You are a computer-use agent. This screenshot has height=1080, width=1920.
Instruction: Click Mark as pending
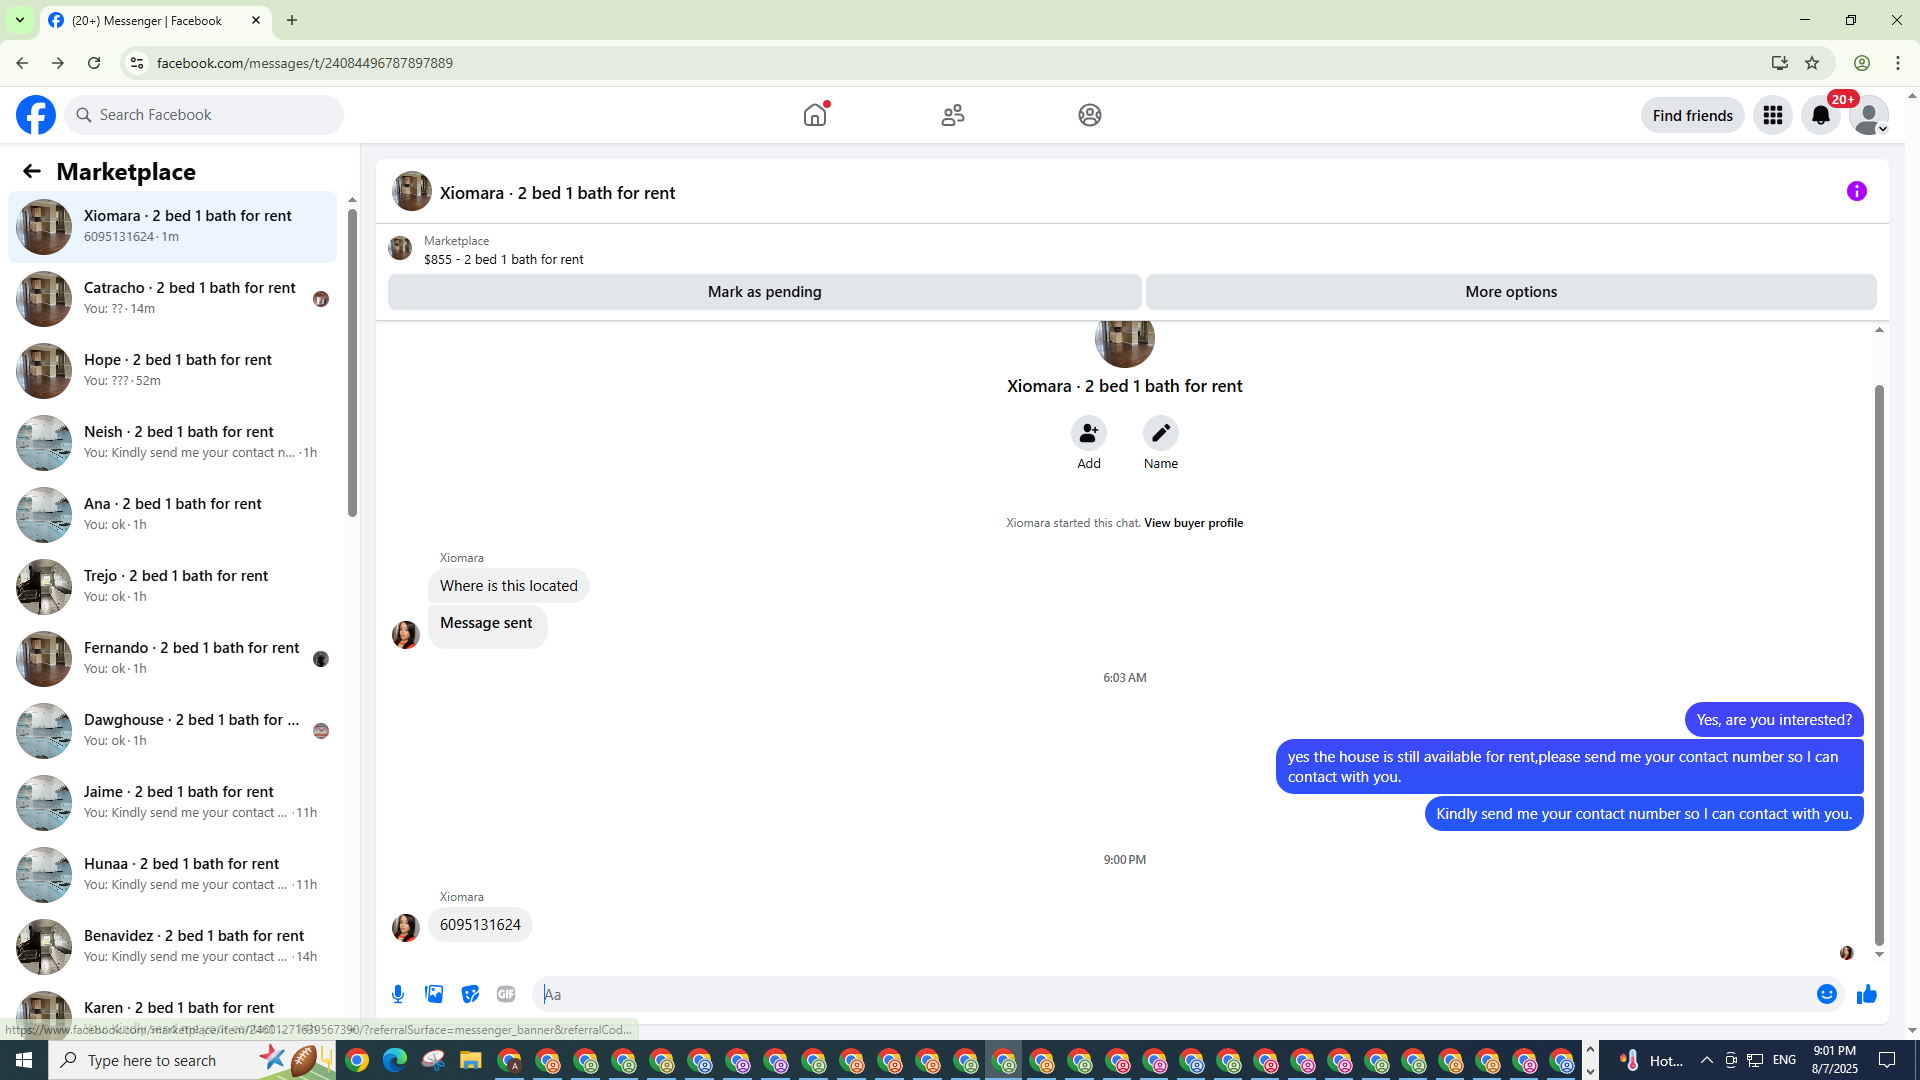pos(765,292)
